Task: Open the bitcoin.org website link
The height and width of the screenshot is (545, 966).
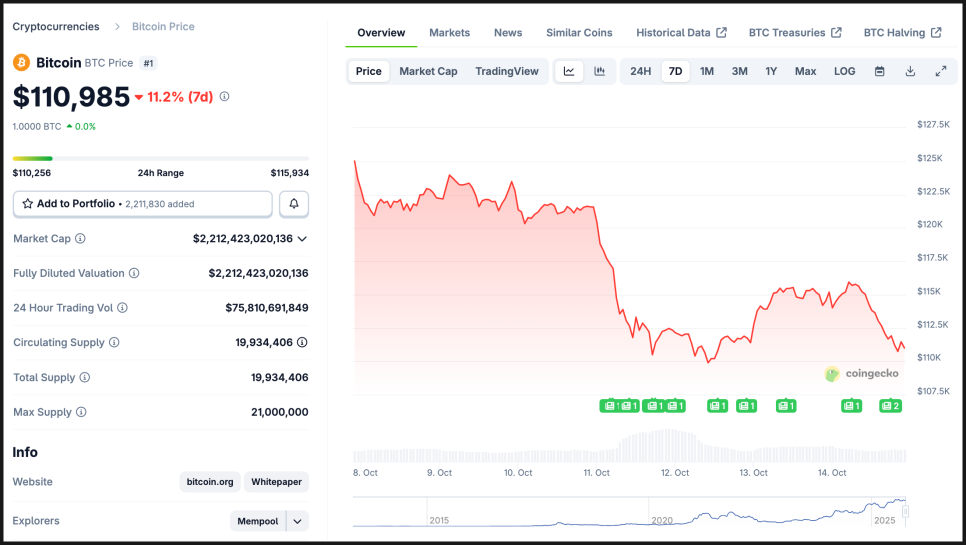Action: coord(210,482)
